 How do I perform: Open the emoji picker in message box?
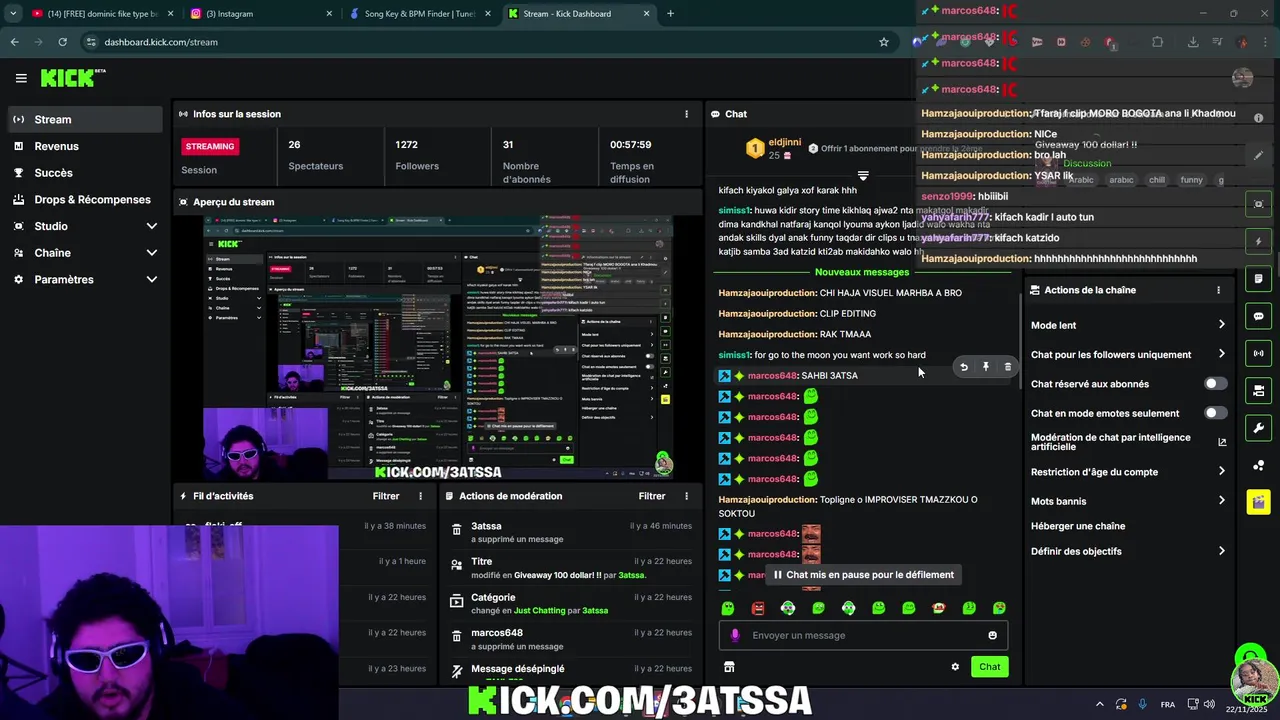[992, 635]
